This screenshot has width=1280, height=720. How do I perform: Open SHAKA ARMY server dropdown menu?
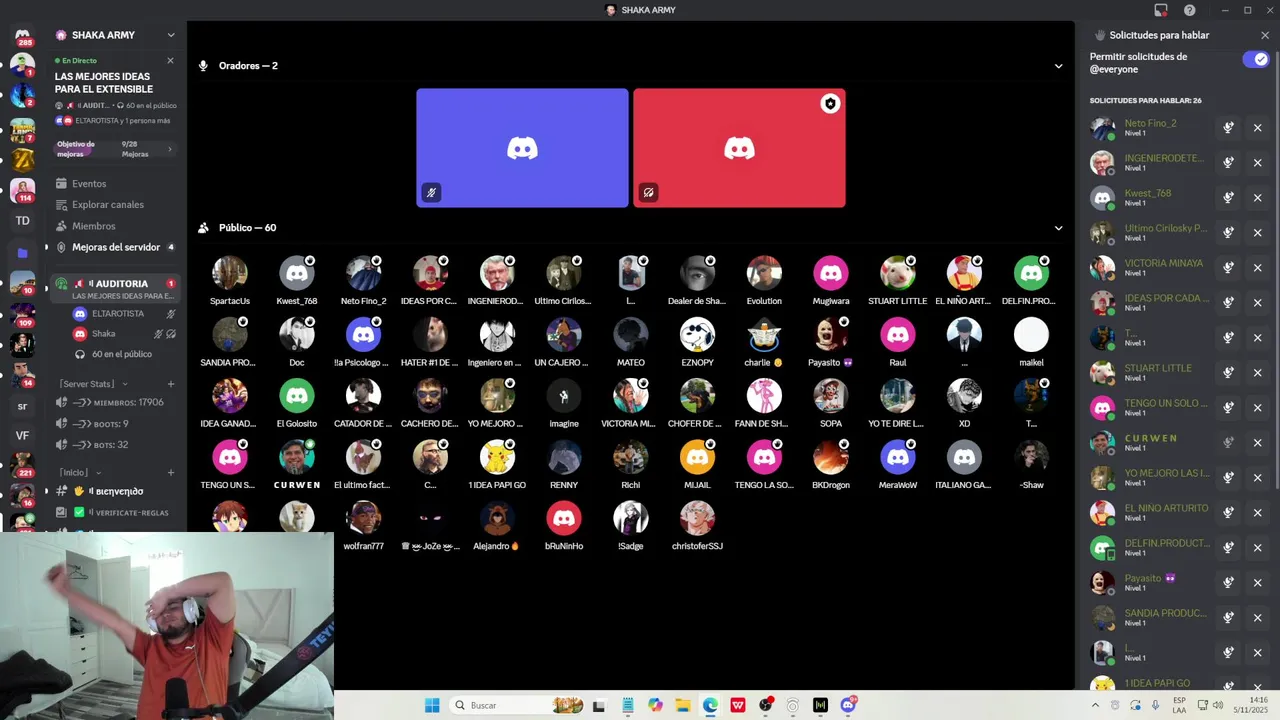[x=171, y=35]
